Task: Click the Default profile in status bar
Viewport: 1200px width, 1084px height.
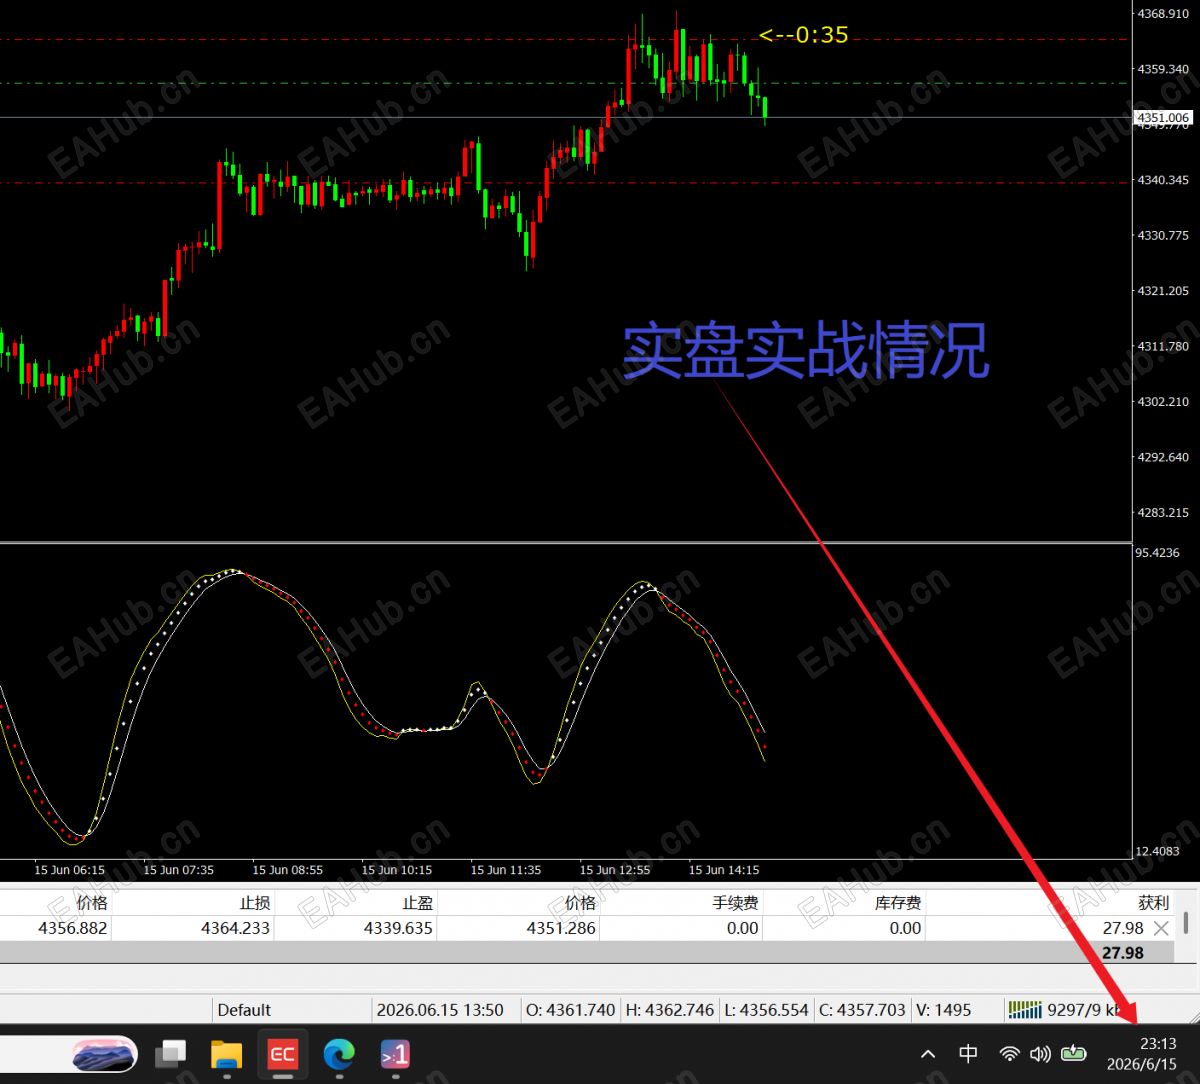Action: pyautogui.click(x=244, y=1010)
